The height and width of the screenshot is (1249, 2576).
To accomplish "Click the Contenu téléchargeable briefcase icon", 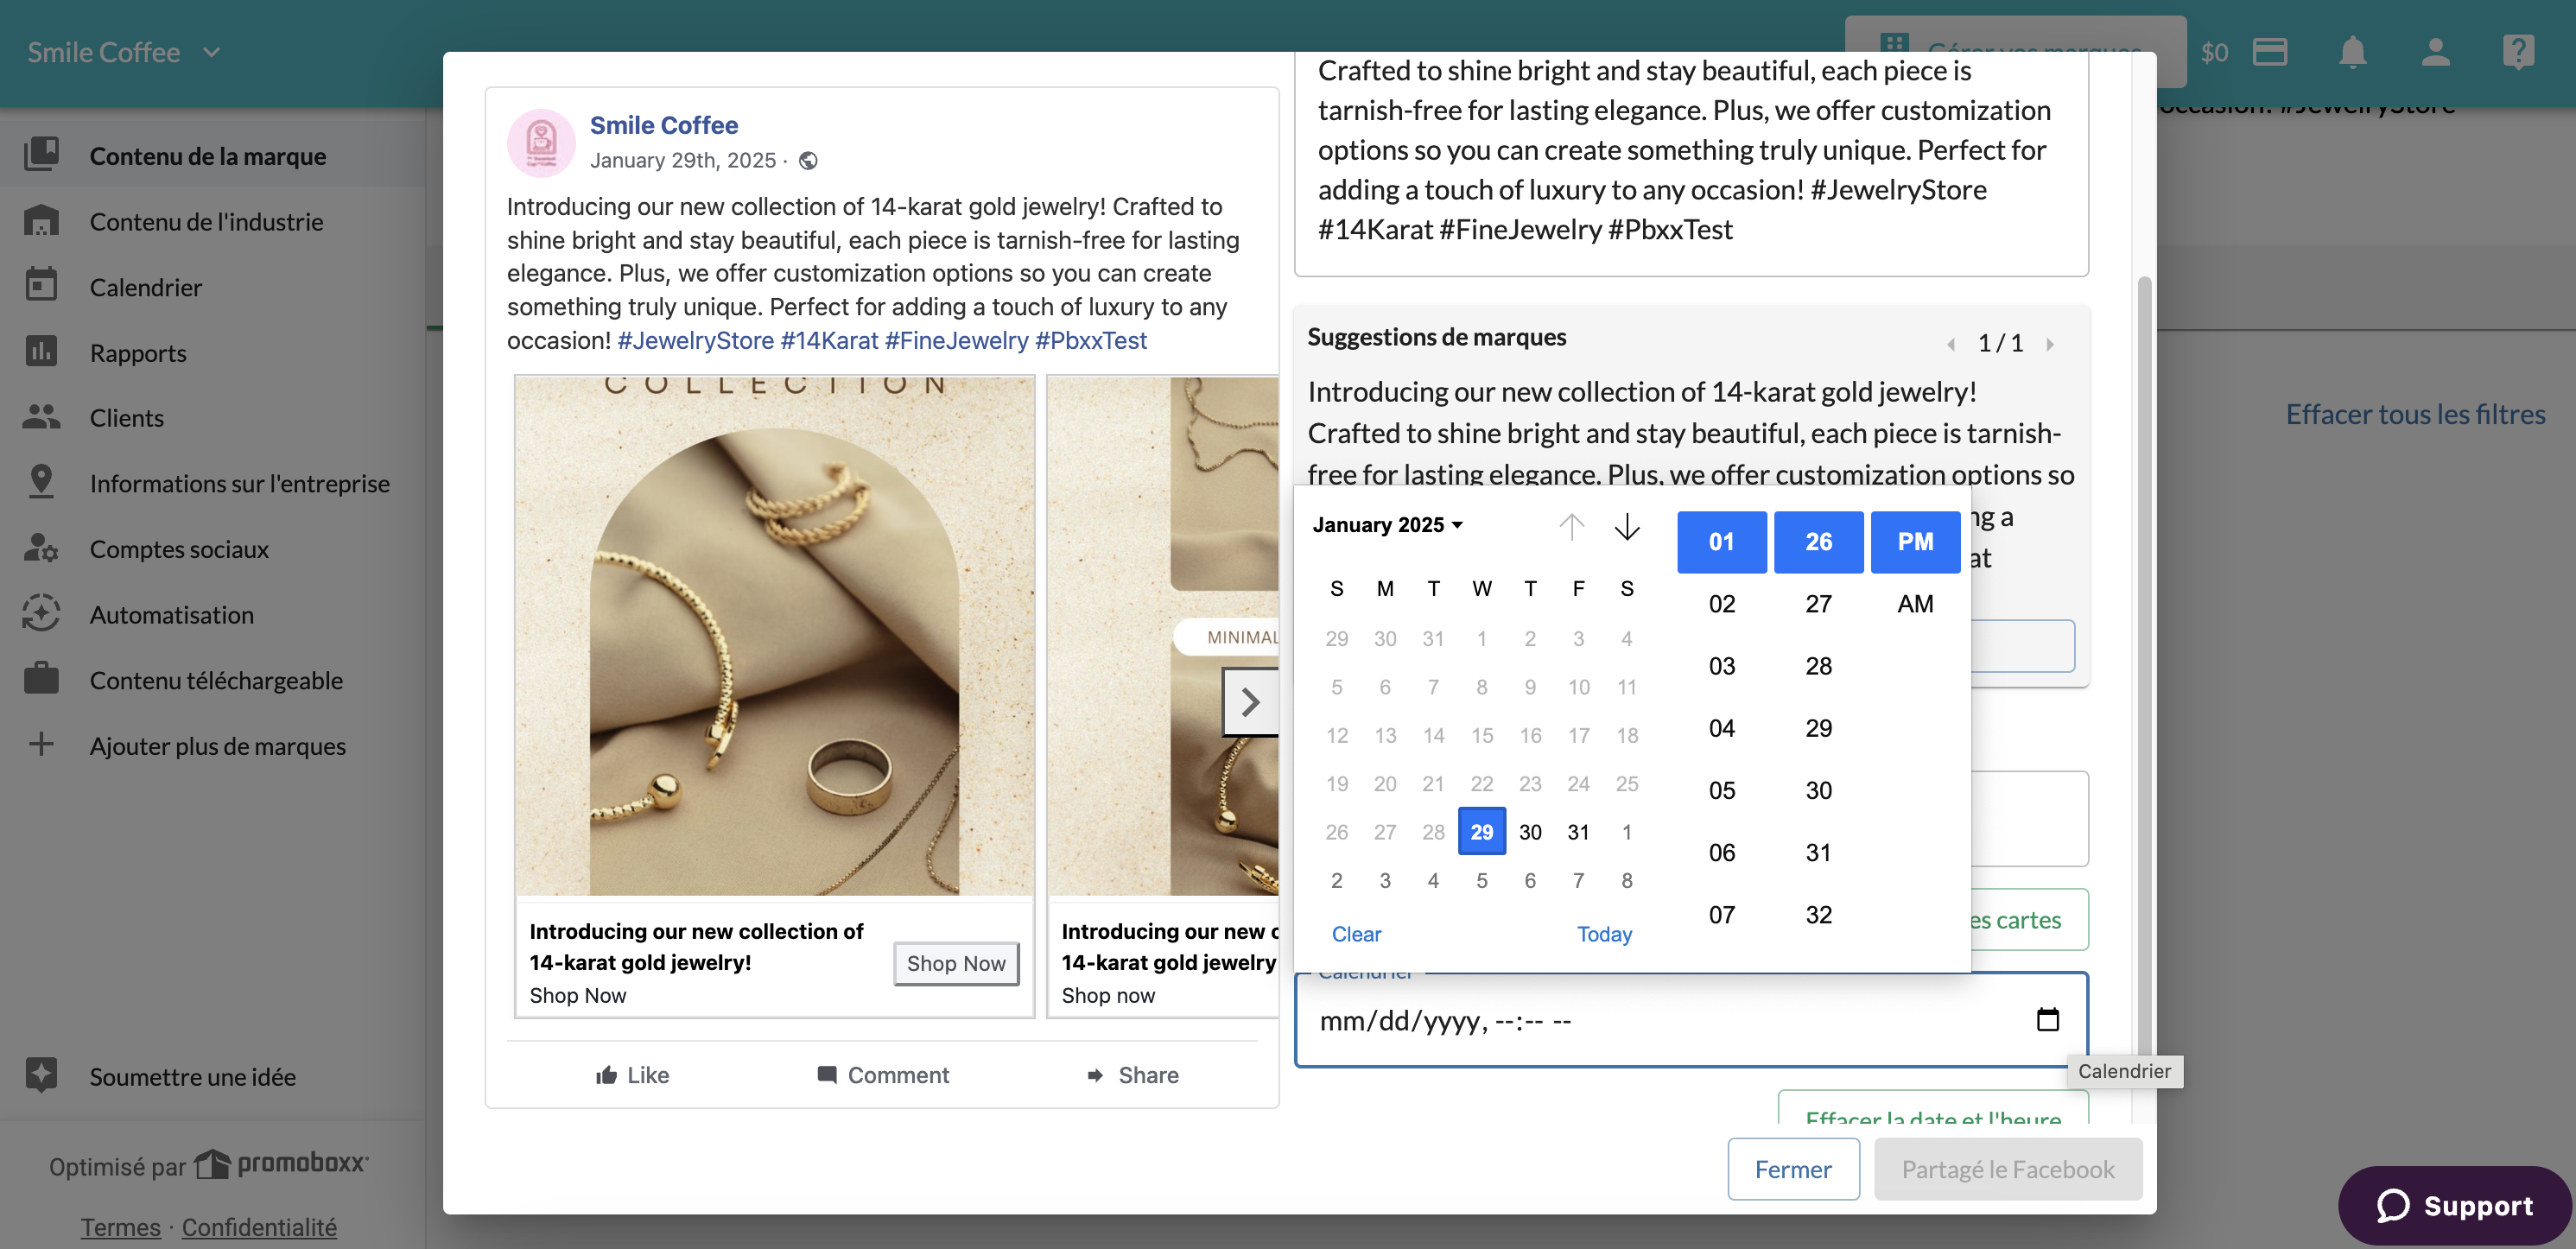I will [x=41, y=679].
